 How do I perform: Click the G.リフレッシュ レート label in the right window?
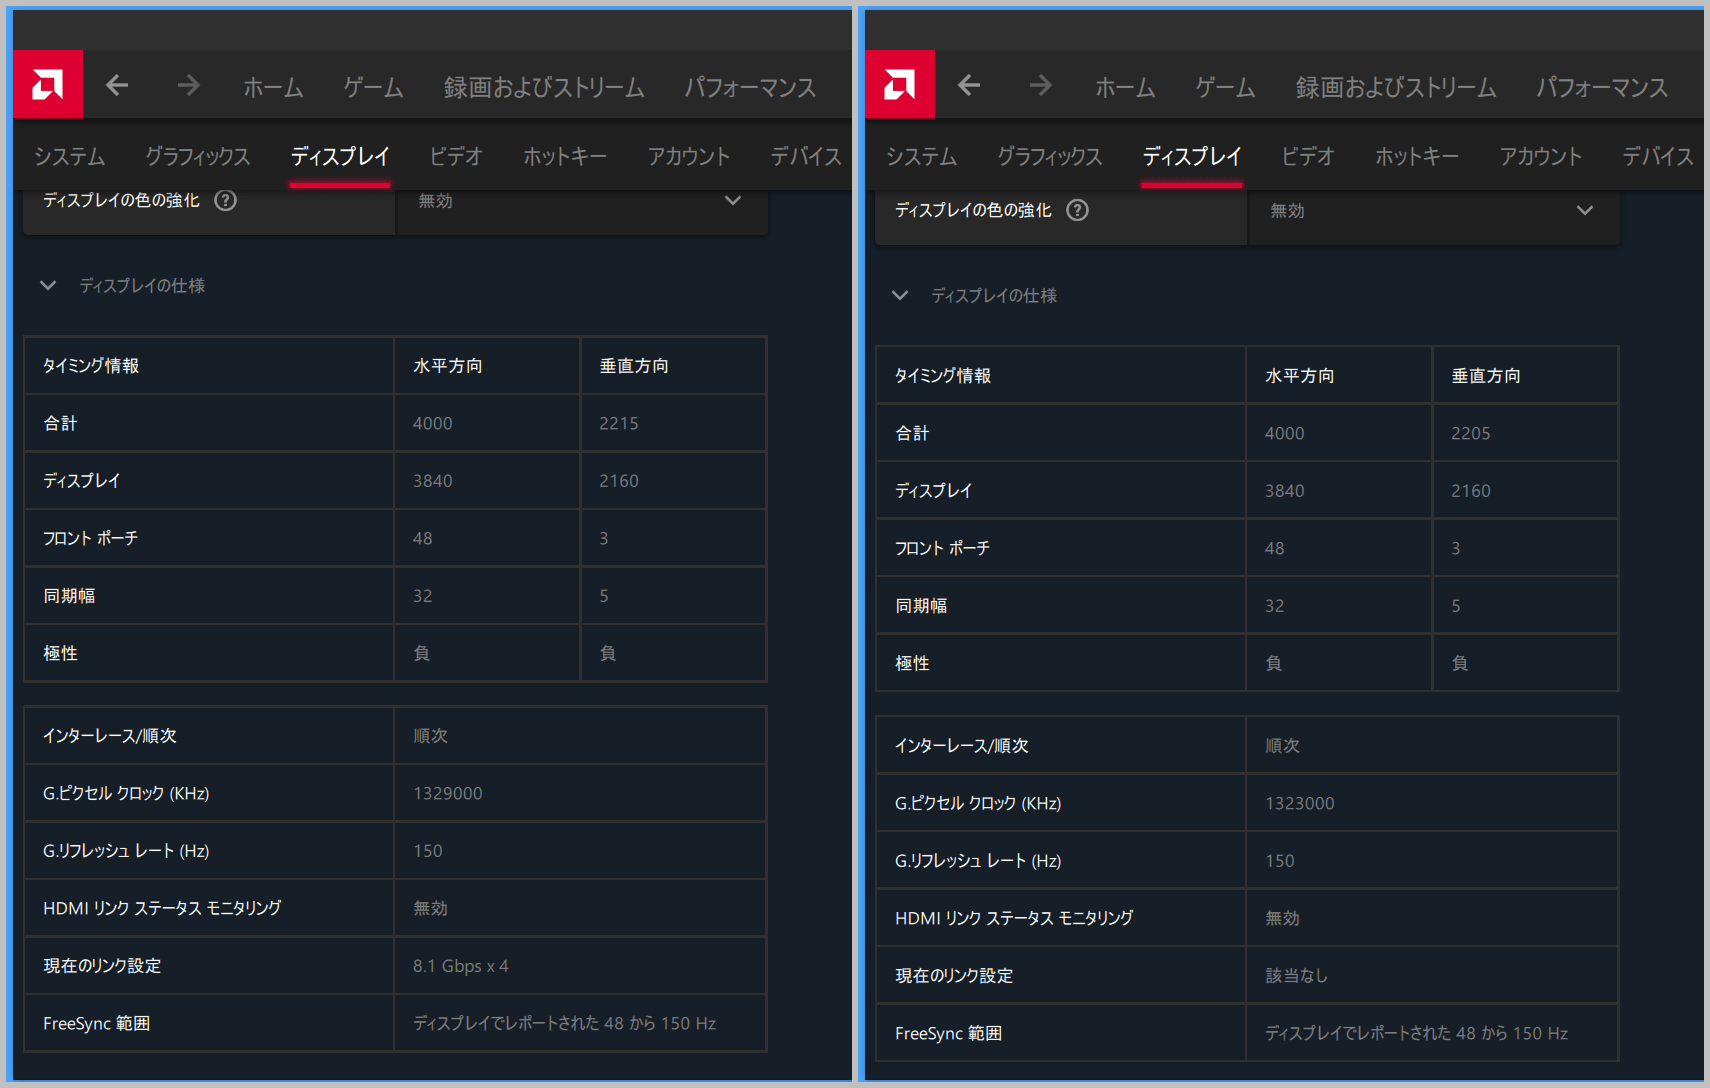(978, 861)
